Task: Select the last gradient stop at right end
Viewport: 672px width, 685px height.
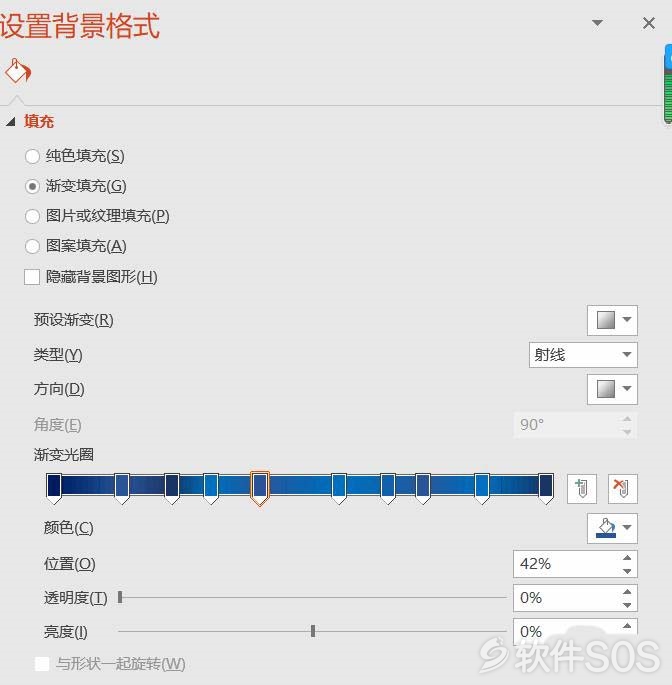Action: click(546, 488)
